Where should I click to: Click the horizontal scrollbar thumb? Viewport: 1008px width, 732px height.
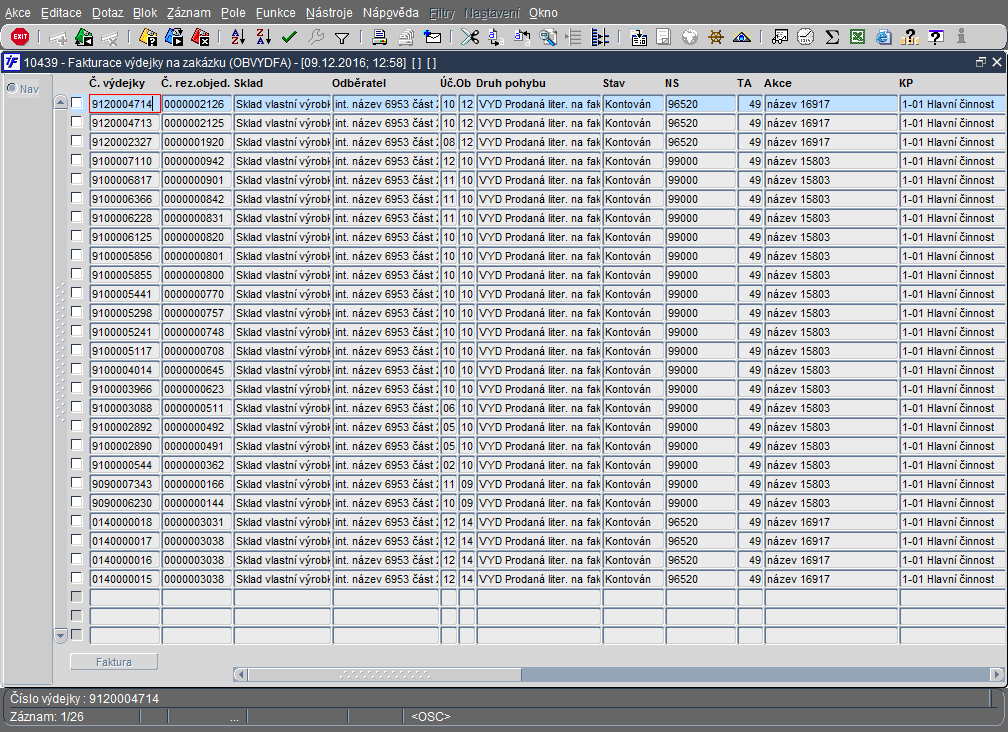[x=384, y=674]
